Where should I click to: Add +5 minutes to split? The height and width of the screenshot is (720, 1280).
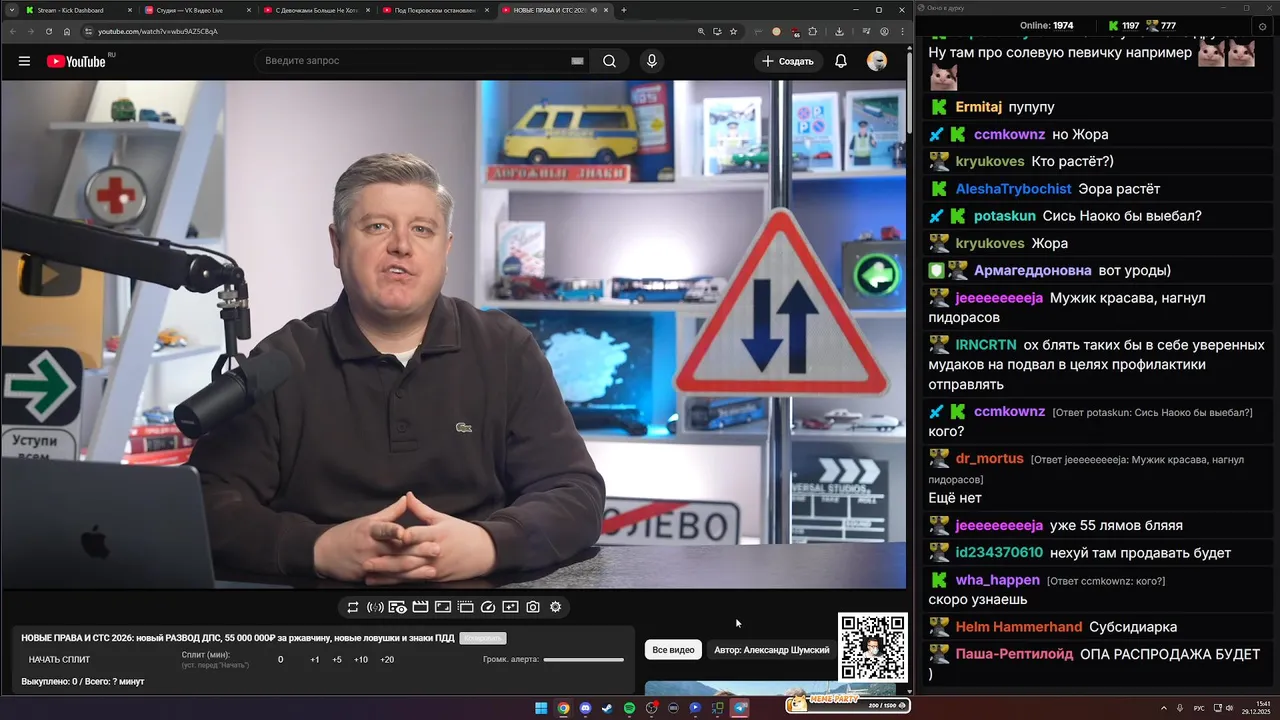pyautogui.click(x=337, y=659)
